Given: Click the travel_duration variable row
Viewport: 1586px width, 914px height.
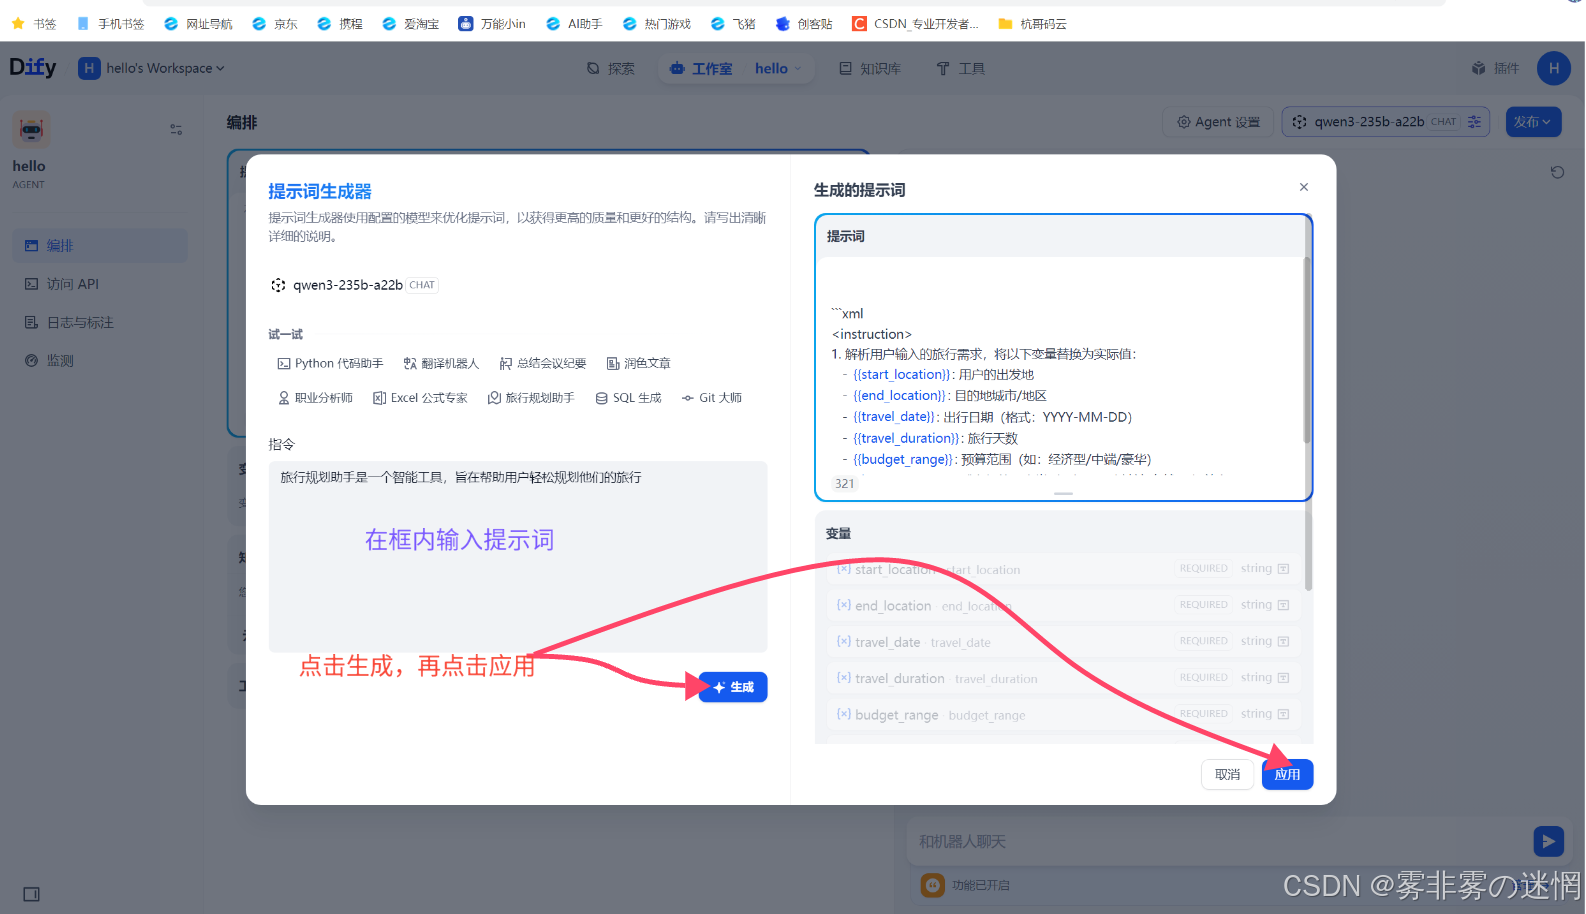Looking at the screenshot, I should [x=1064, y=678].
